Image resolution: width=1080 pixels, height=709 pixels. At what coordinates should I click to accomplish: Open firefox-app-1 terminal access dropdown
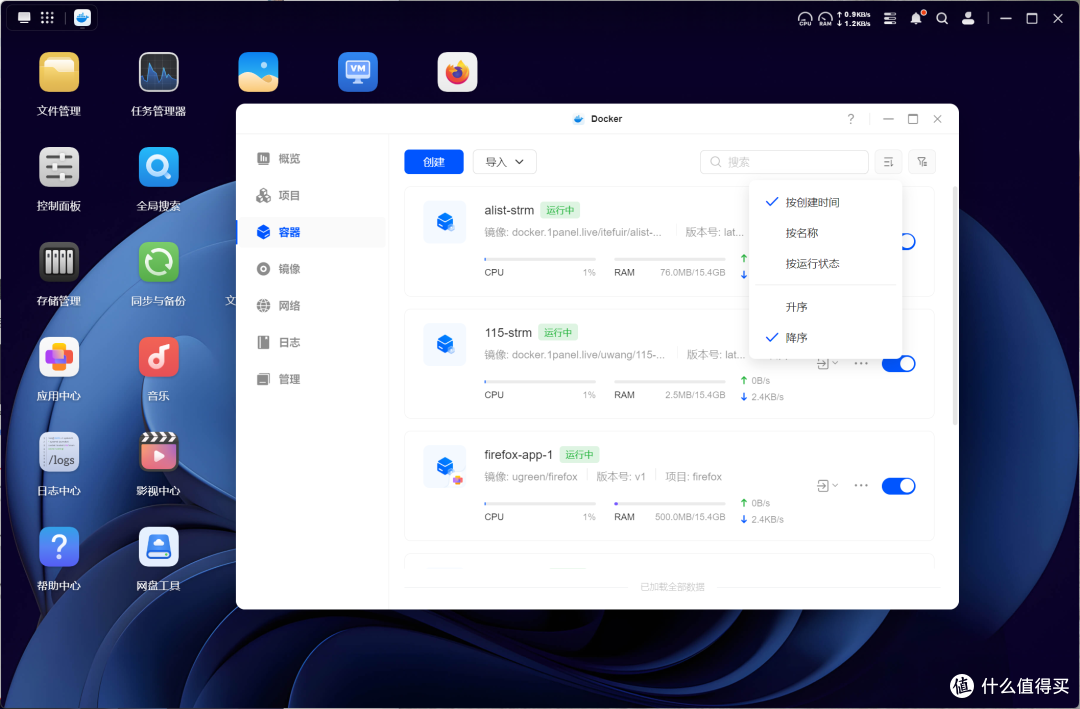[x=827, y=486]
